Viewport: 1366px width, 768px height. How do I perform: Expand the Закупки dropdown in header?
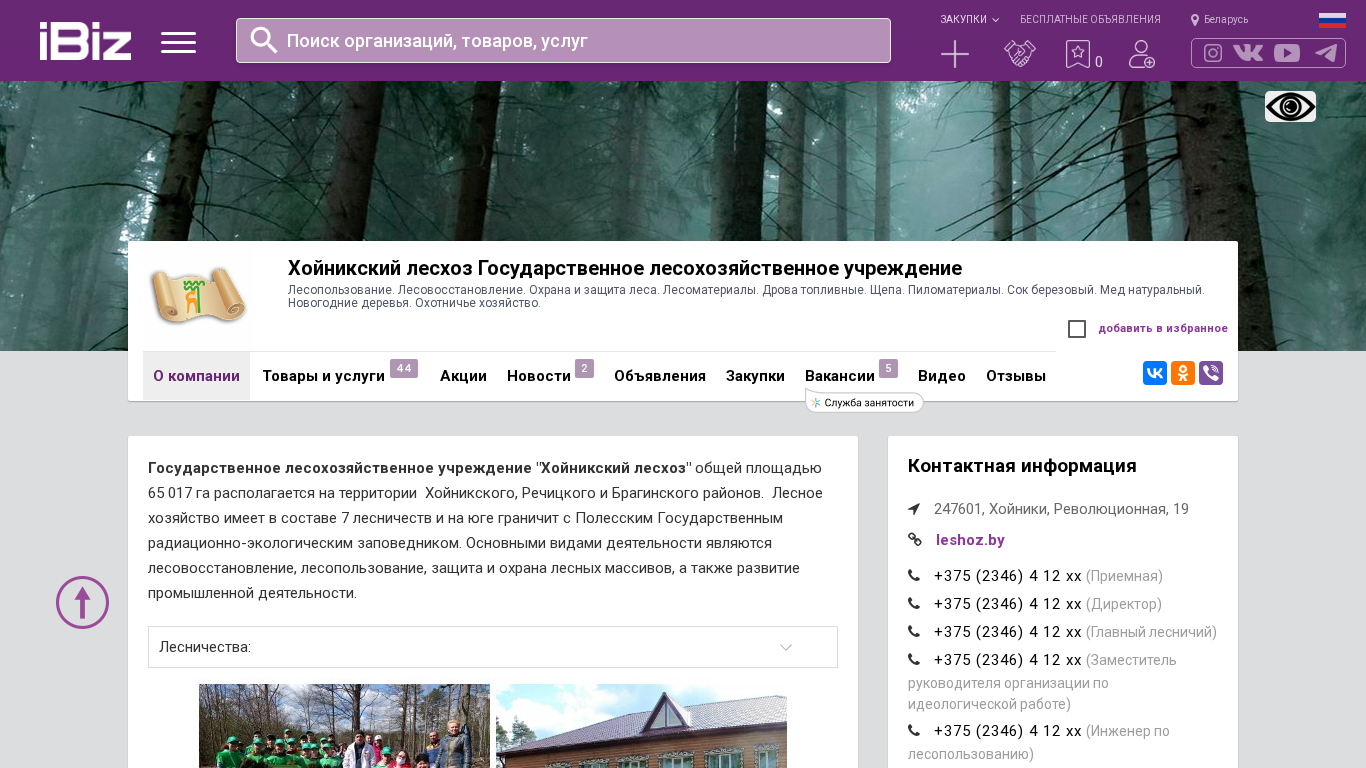click(969, 19)
